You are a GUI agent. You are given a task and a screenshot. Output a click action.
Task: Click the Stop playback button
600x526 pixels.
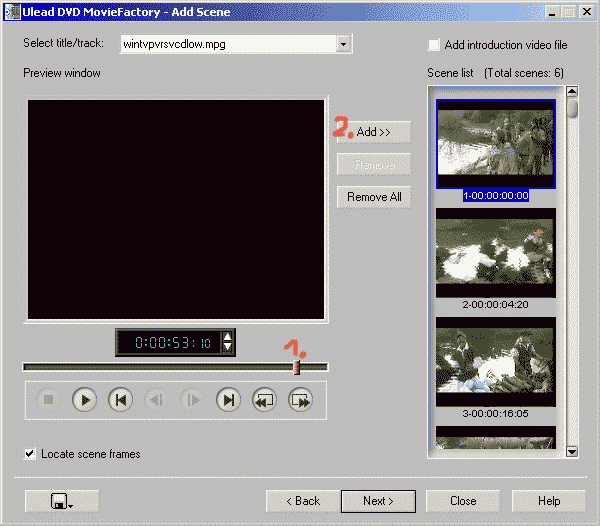48,400
